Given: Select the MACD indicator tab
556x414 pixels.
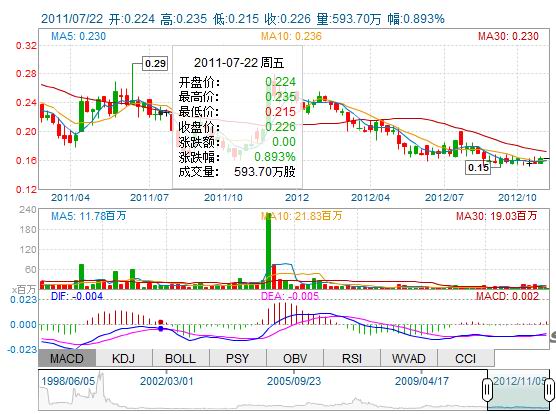Looking at the screenshot, I should (67, 358).
